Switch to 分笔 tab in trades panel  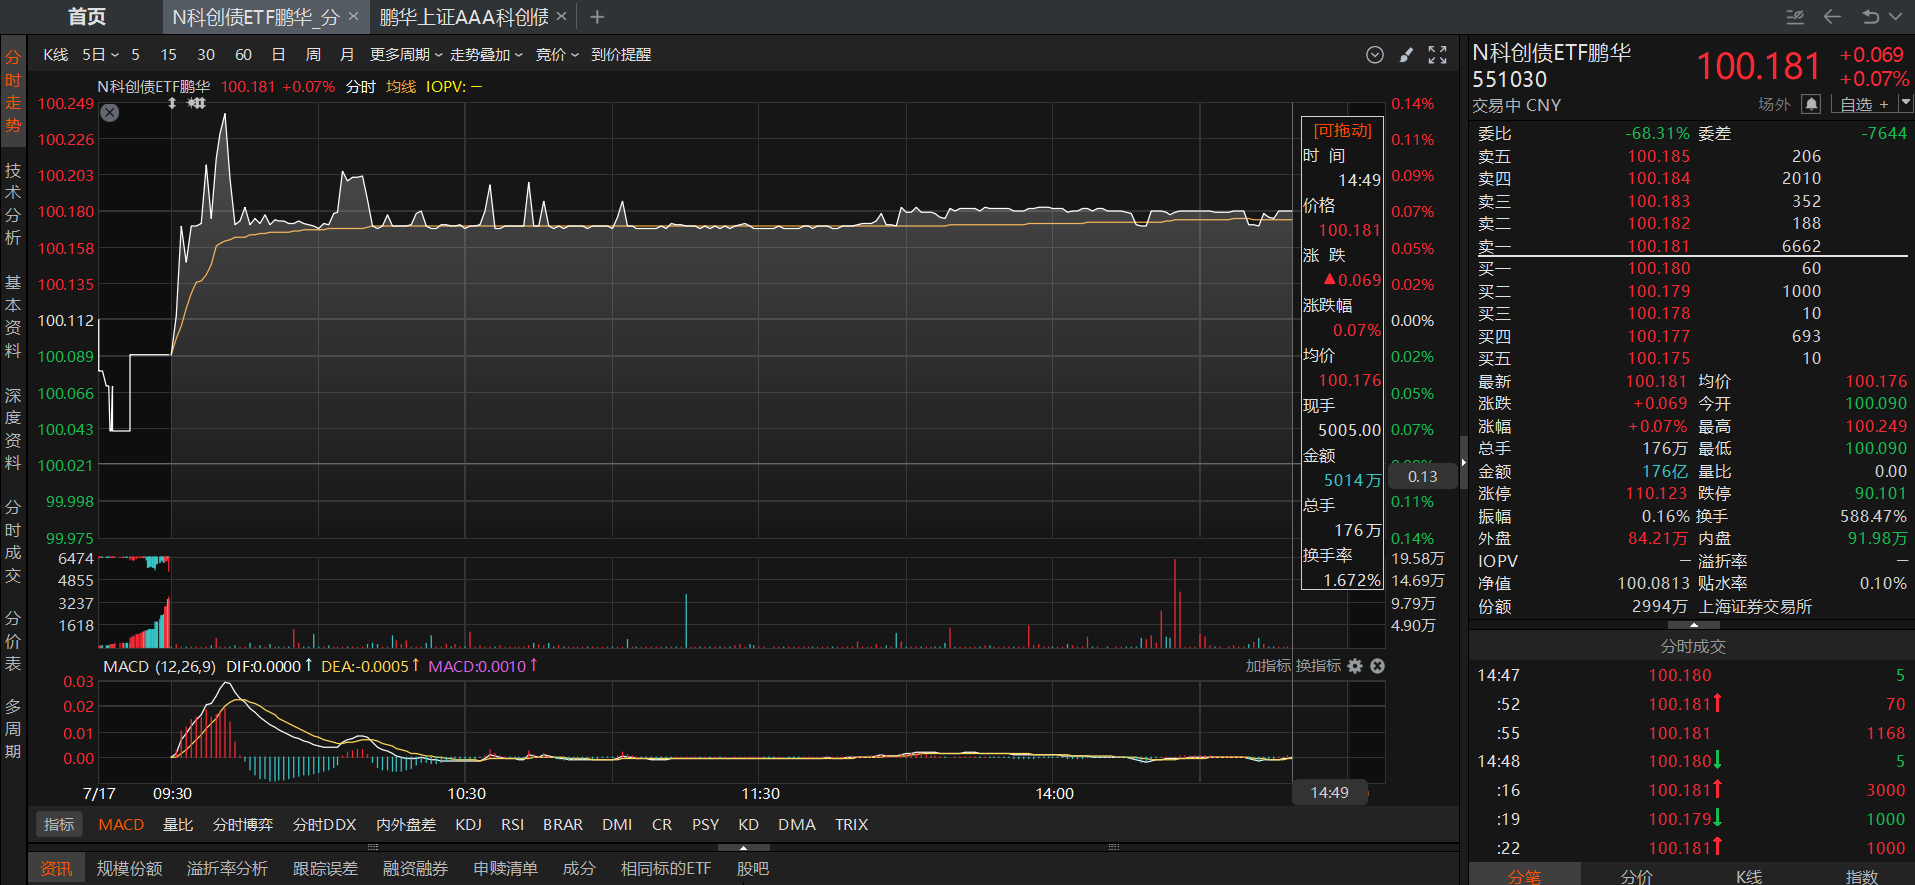point(1525,875)
